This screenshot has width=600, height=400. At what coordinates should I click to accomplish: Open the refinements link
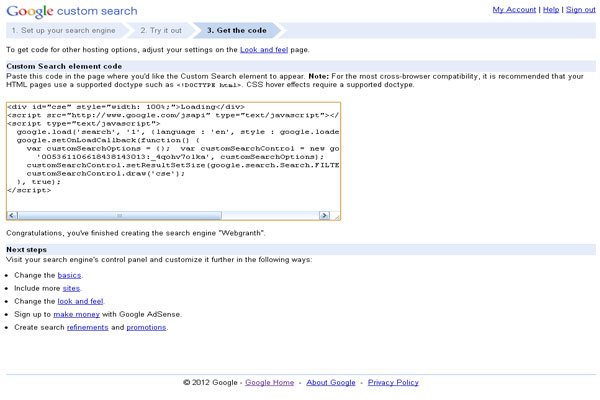pos(88,327)
